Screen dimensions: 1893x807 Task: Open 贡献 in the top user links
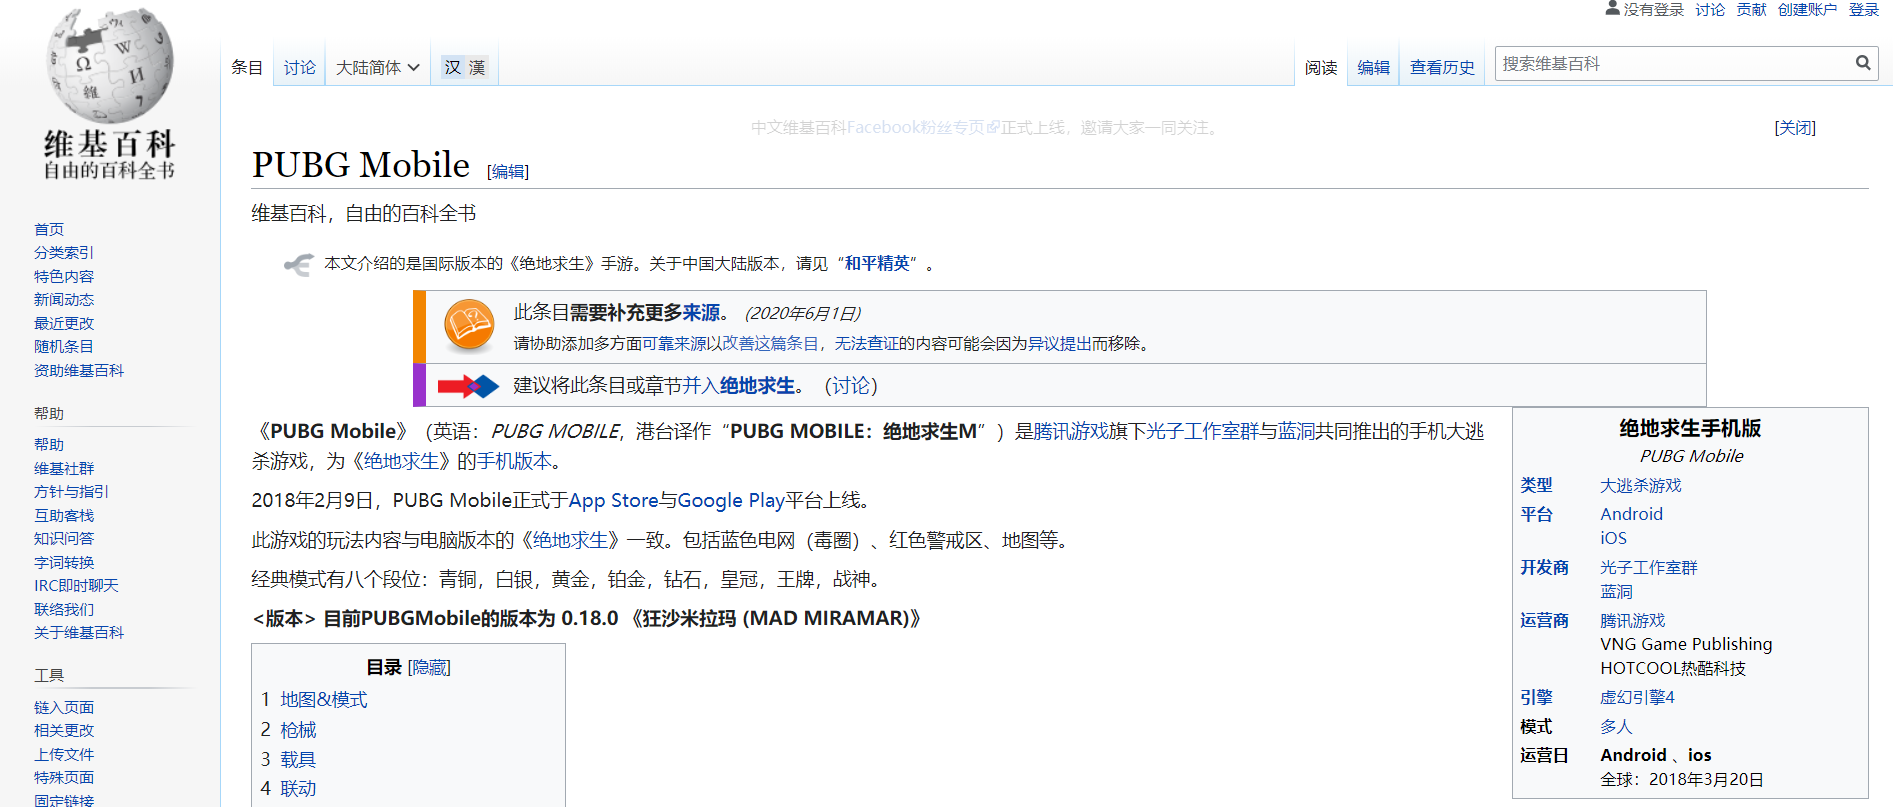click(x=1751, y=9)
